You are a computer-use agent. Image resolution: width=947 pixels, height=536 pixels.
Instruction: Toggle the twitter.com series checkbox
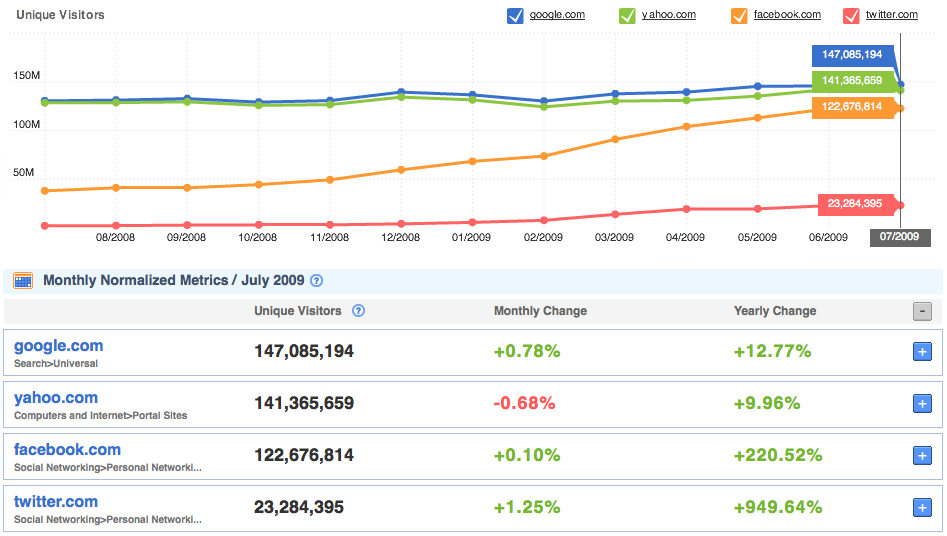[x=851, y=16]
